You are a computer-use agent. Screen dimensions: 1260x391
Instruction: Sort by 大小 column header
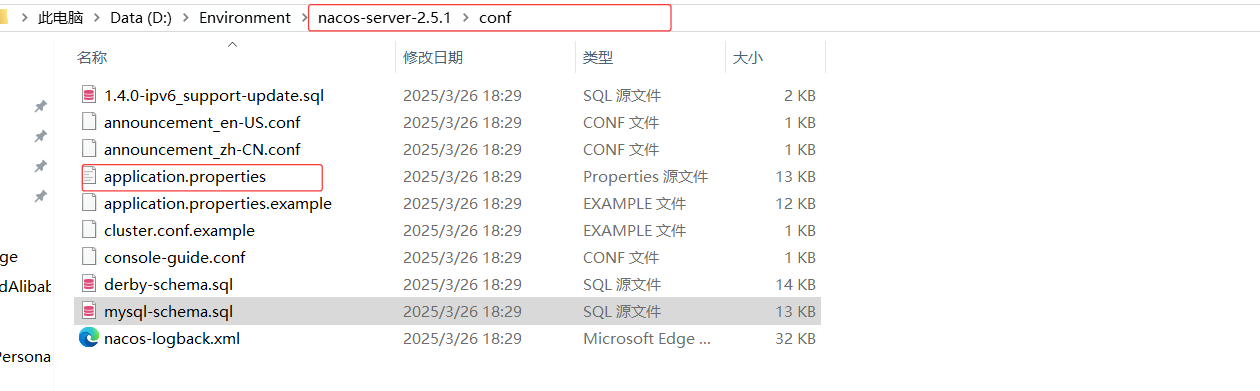(747, 58)
